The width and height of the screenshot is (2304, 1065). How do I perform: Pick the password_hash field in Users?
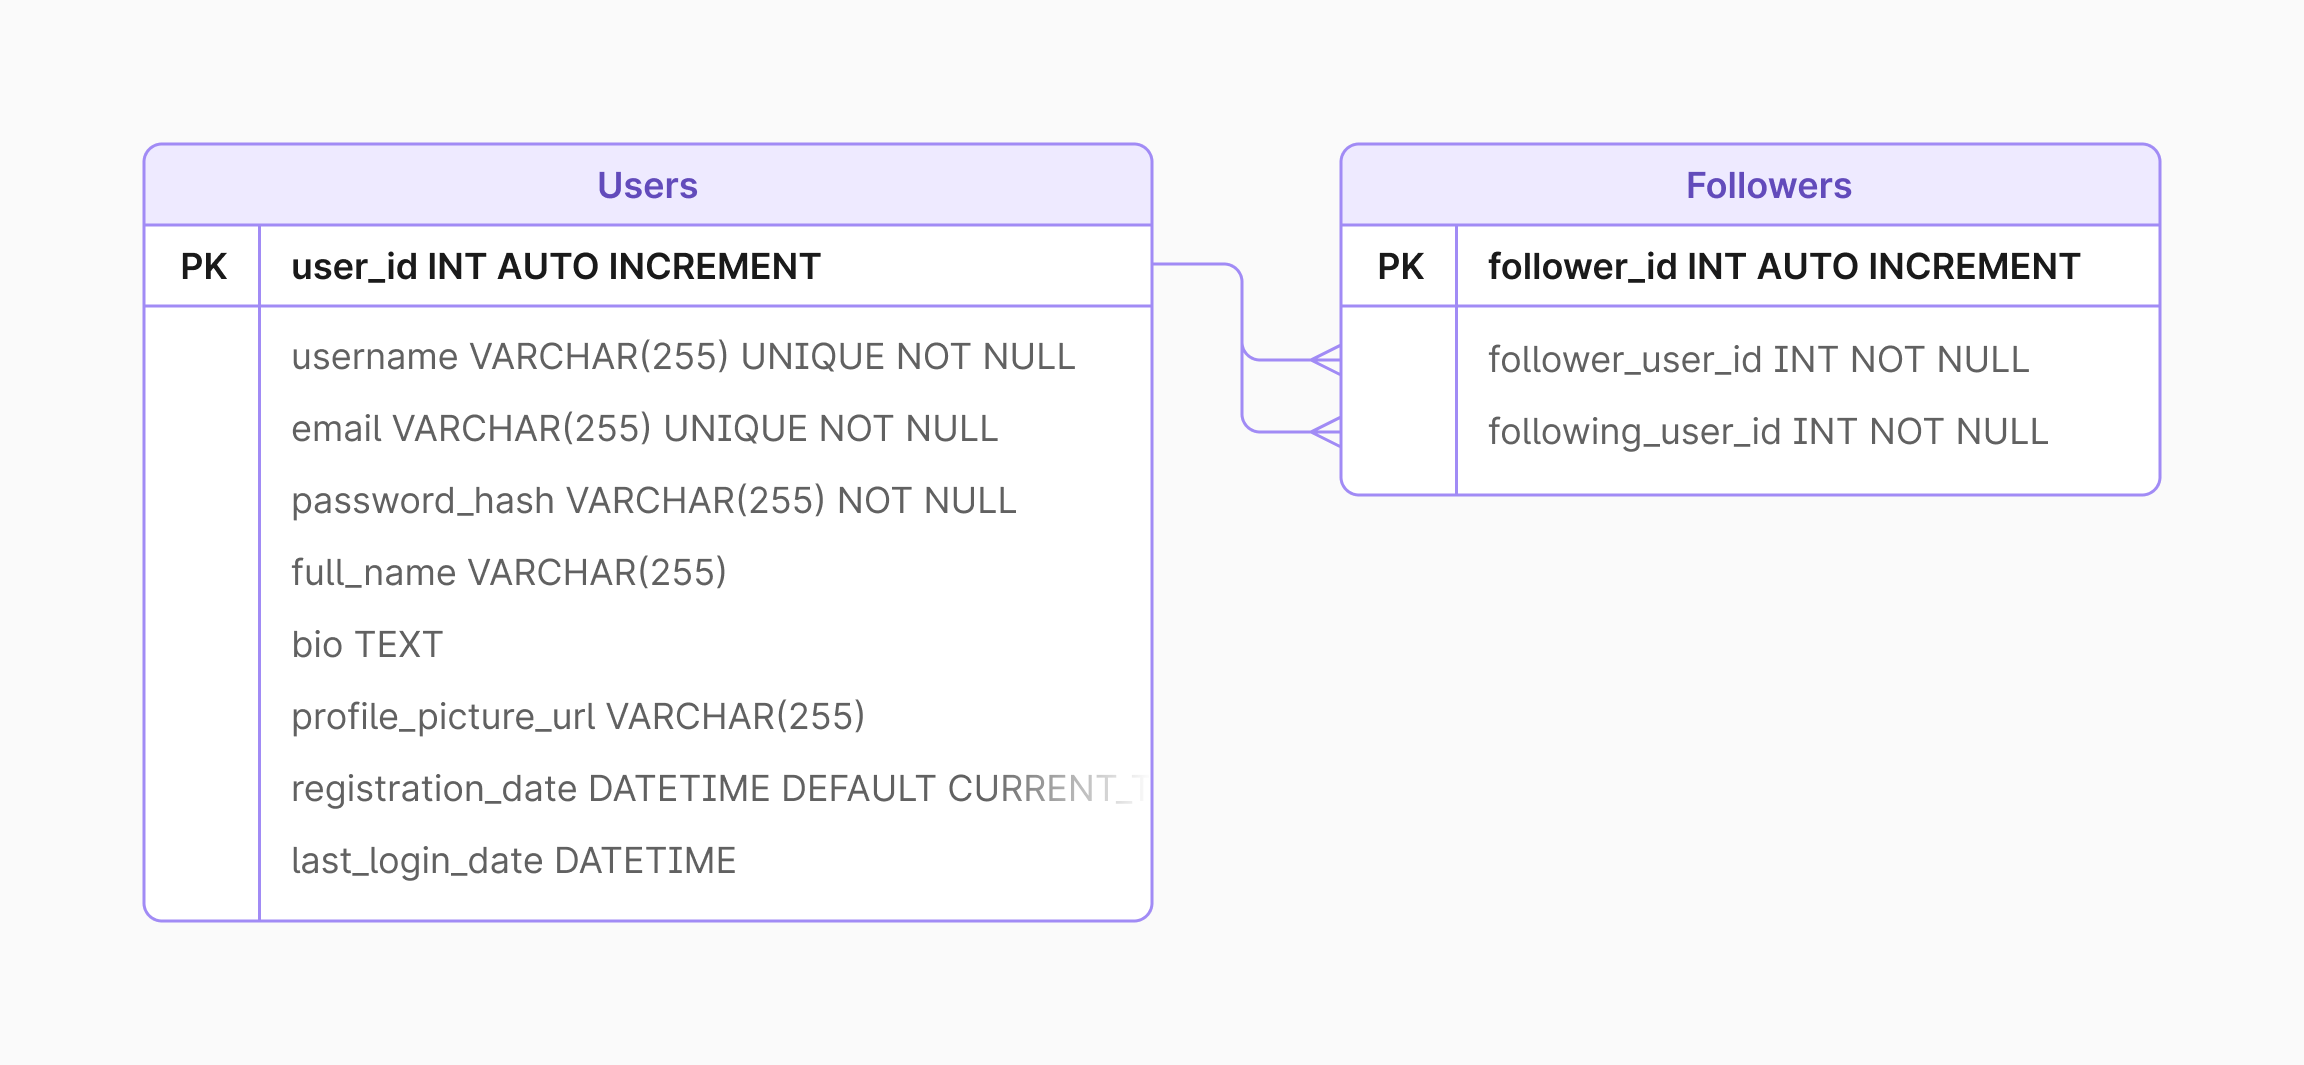[653, 501]
